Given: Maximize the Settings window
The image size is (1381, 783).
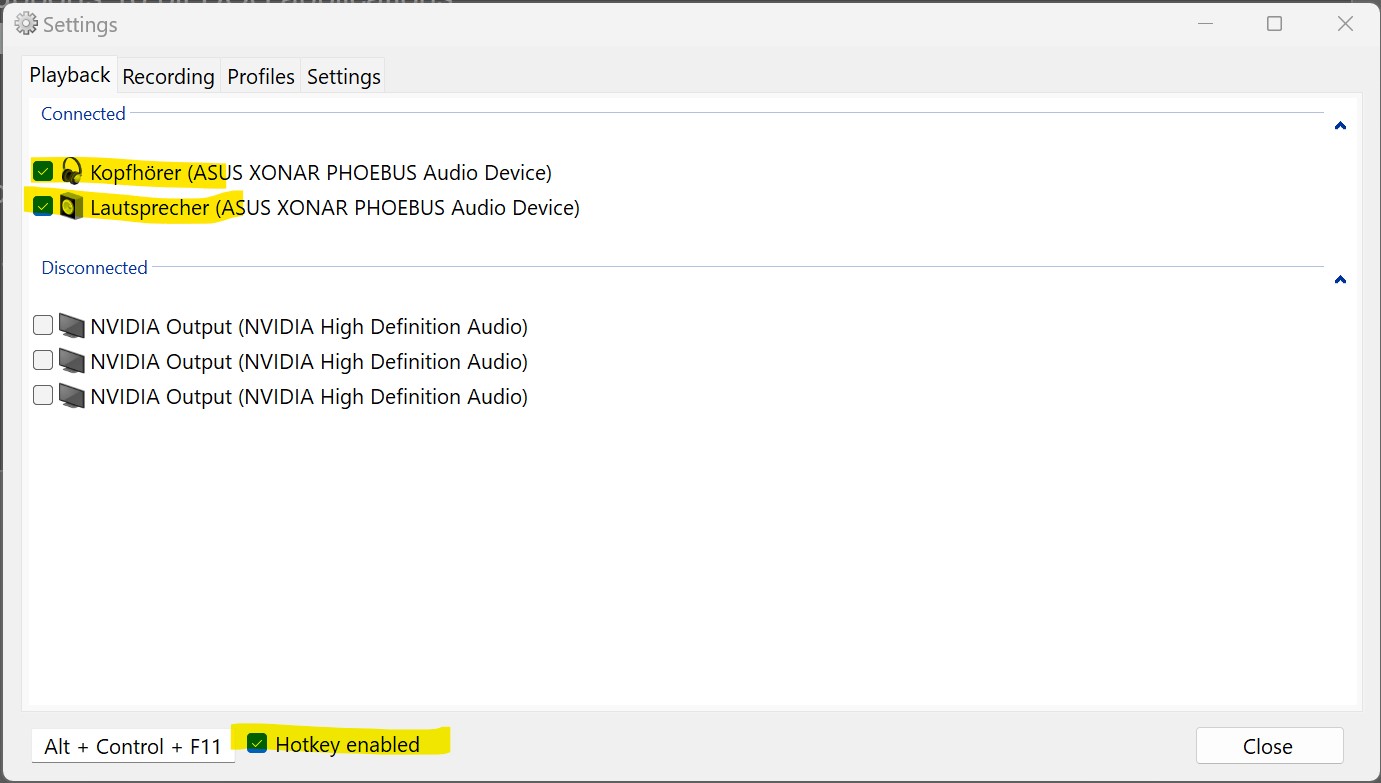Looking at the screenshot, I should coord(1274,24).
